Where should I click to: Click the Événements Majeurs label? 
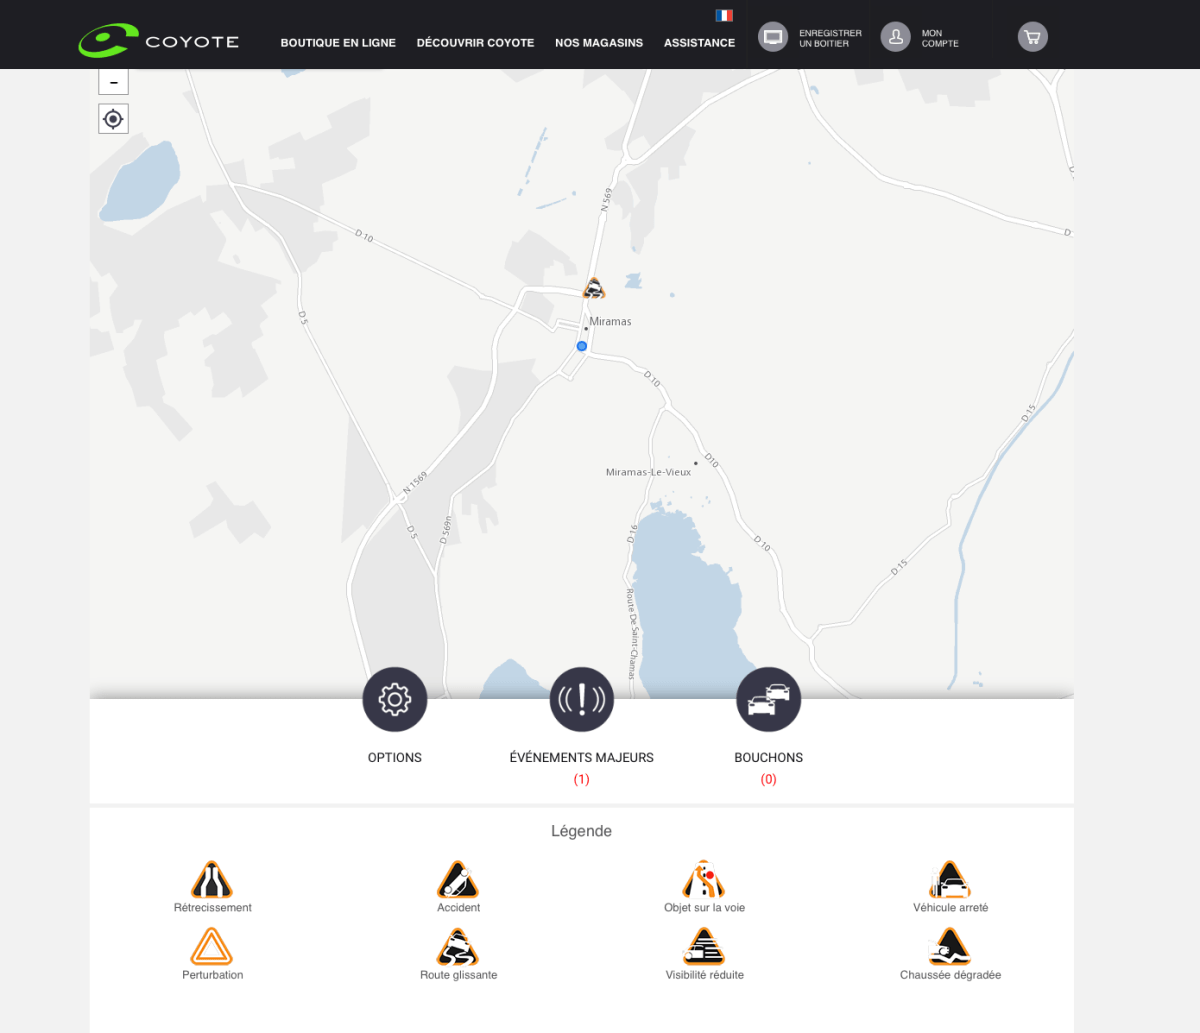click(x=581, y=758)
